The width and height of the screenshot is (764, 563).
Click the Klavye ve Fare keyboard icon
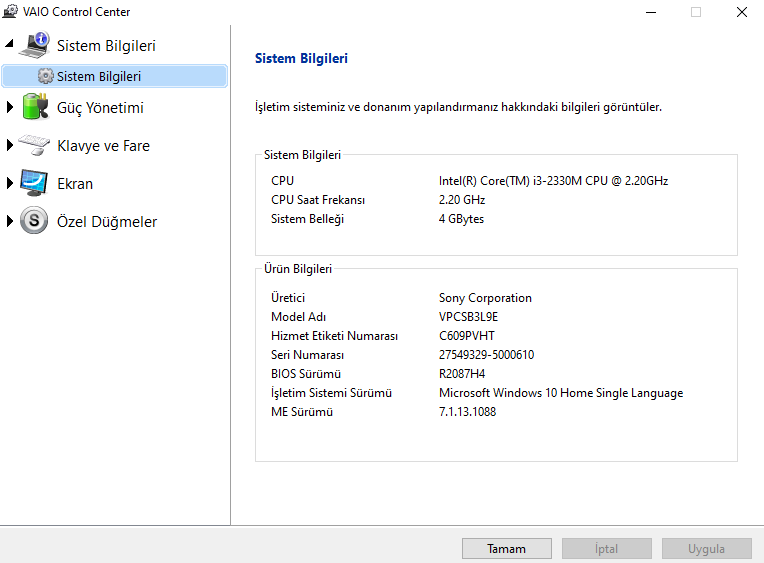point(34,145)
